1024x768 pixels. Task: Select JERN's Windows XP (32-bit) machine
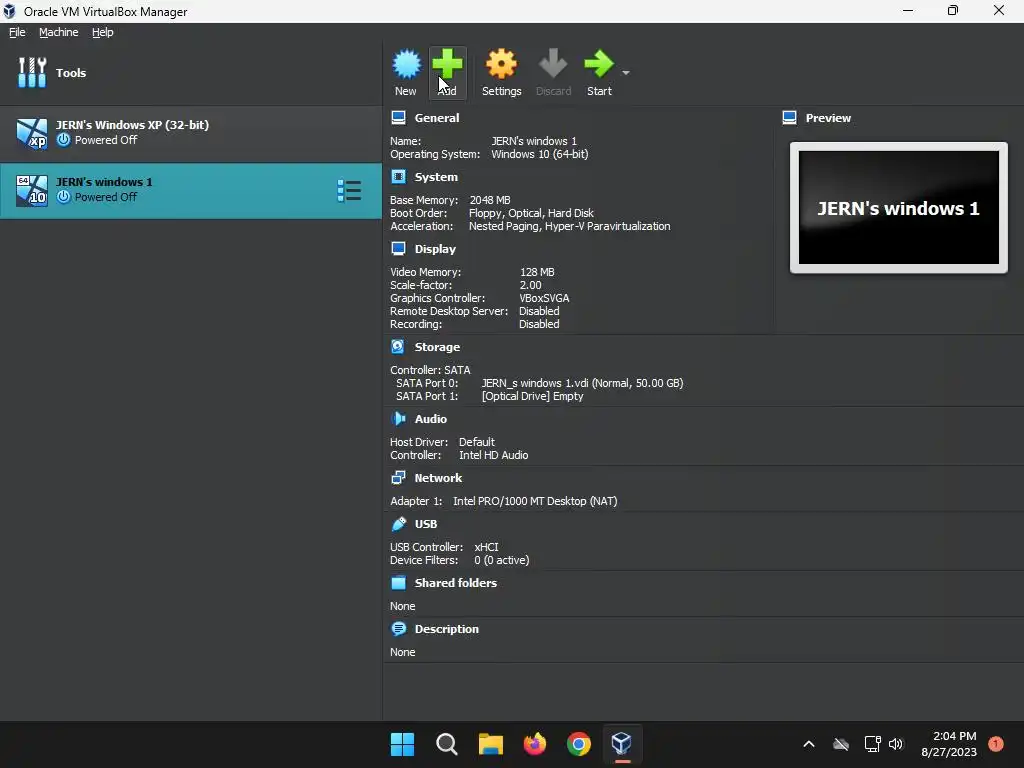tap(191, 134)
